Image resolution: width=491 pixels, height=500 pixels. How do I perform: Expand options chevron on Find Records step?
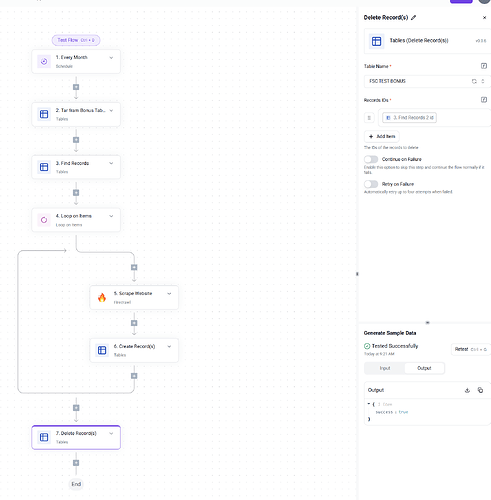pyautogui.click(x=111, y=163)
